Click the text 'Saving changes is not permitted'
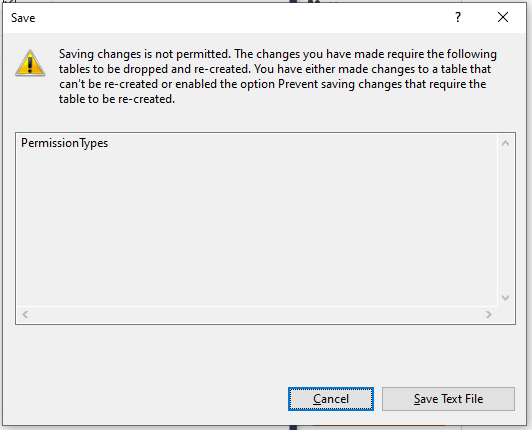This screenshot has height=430, width=532. tap(144, 54)
